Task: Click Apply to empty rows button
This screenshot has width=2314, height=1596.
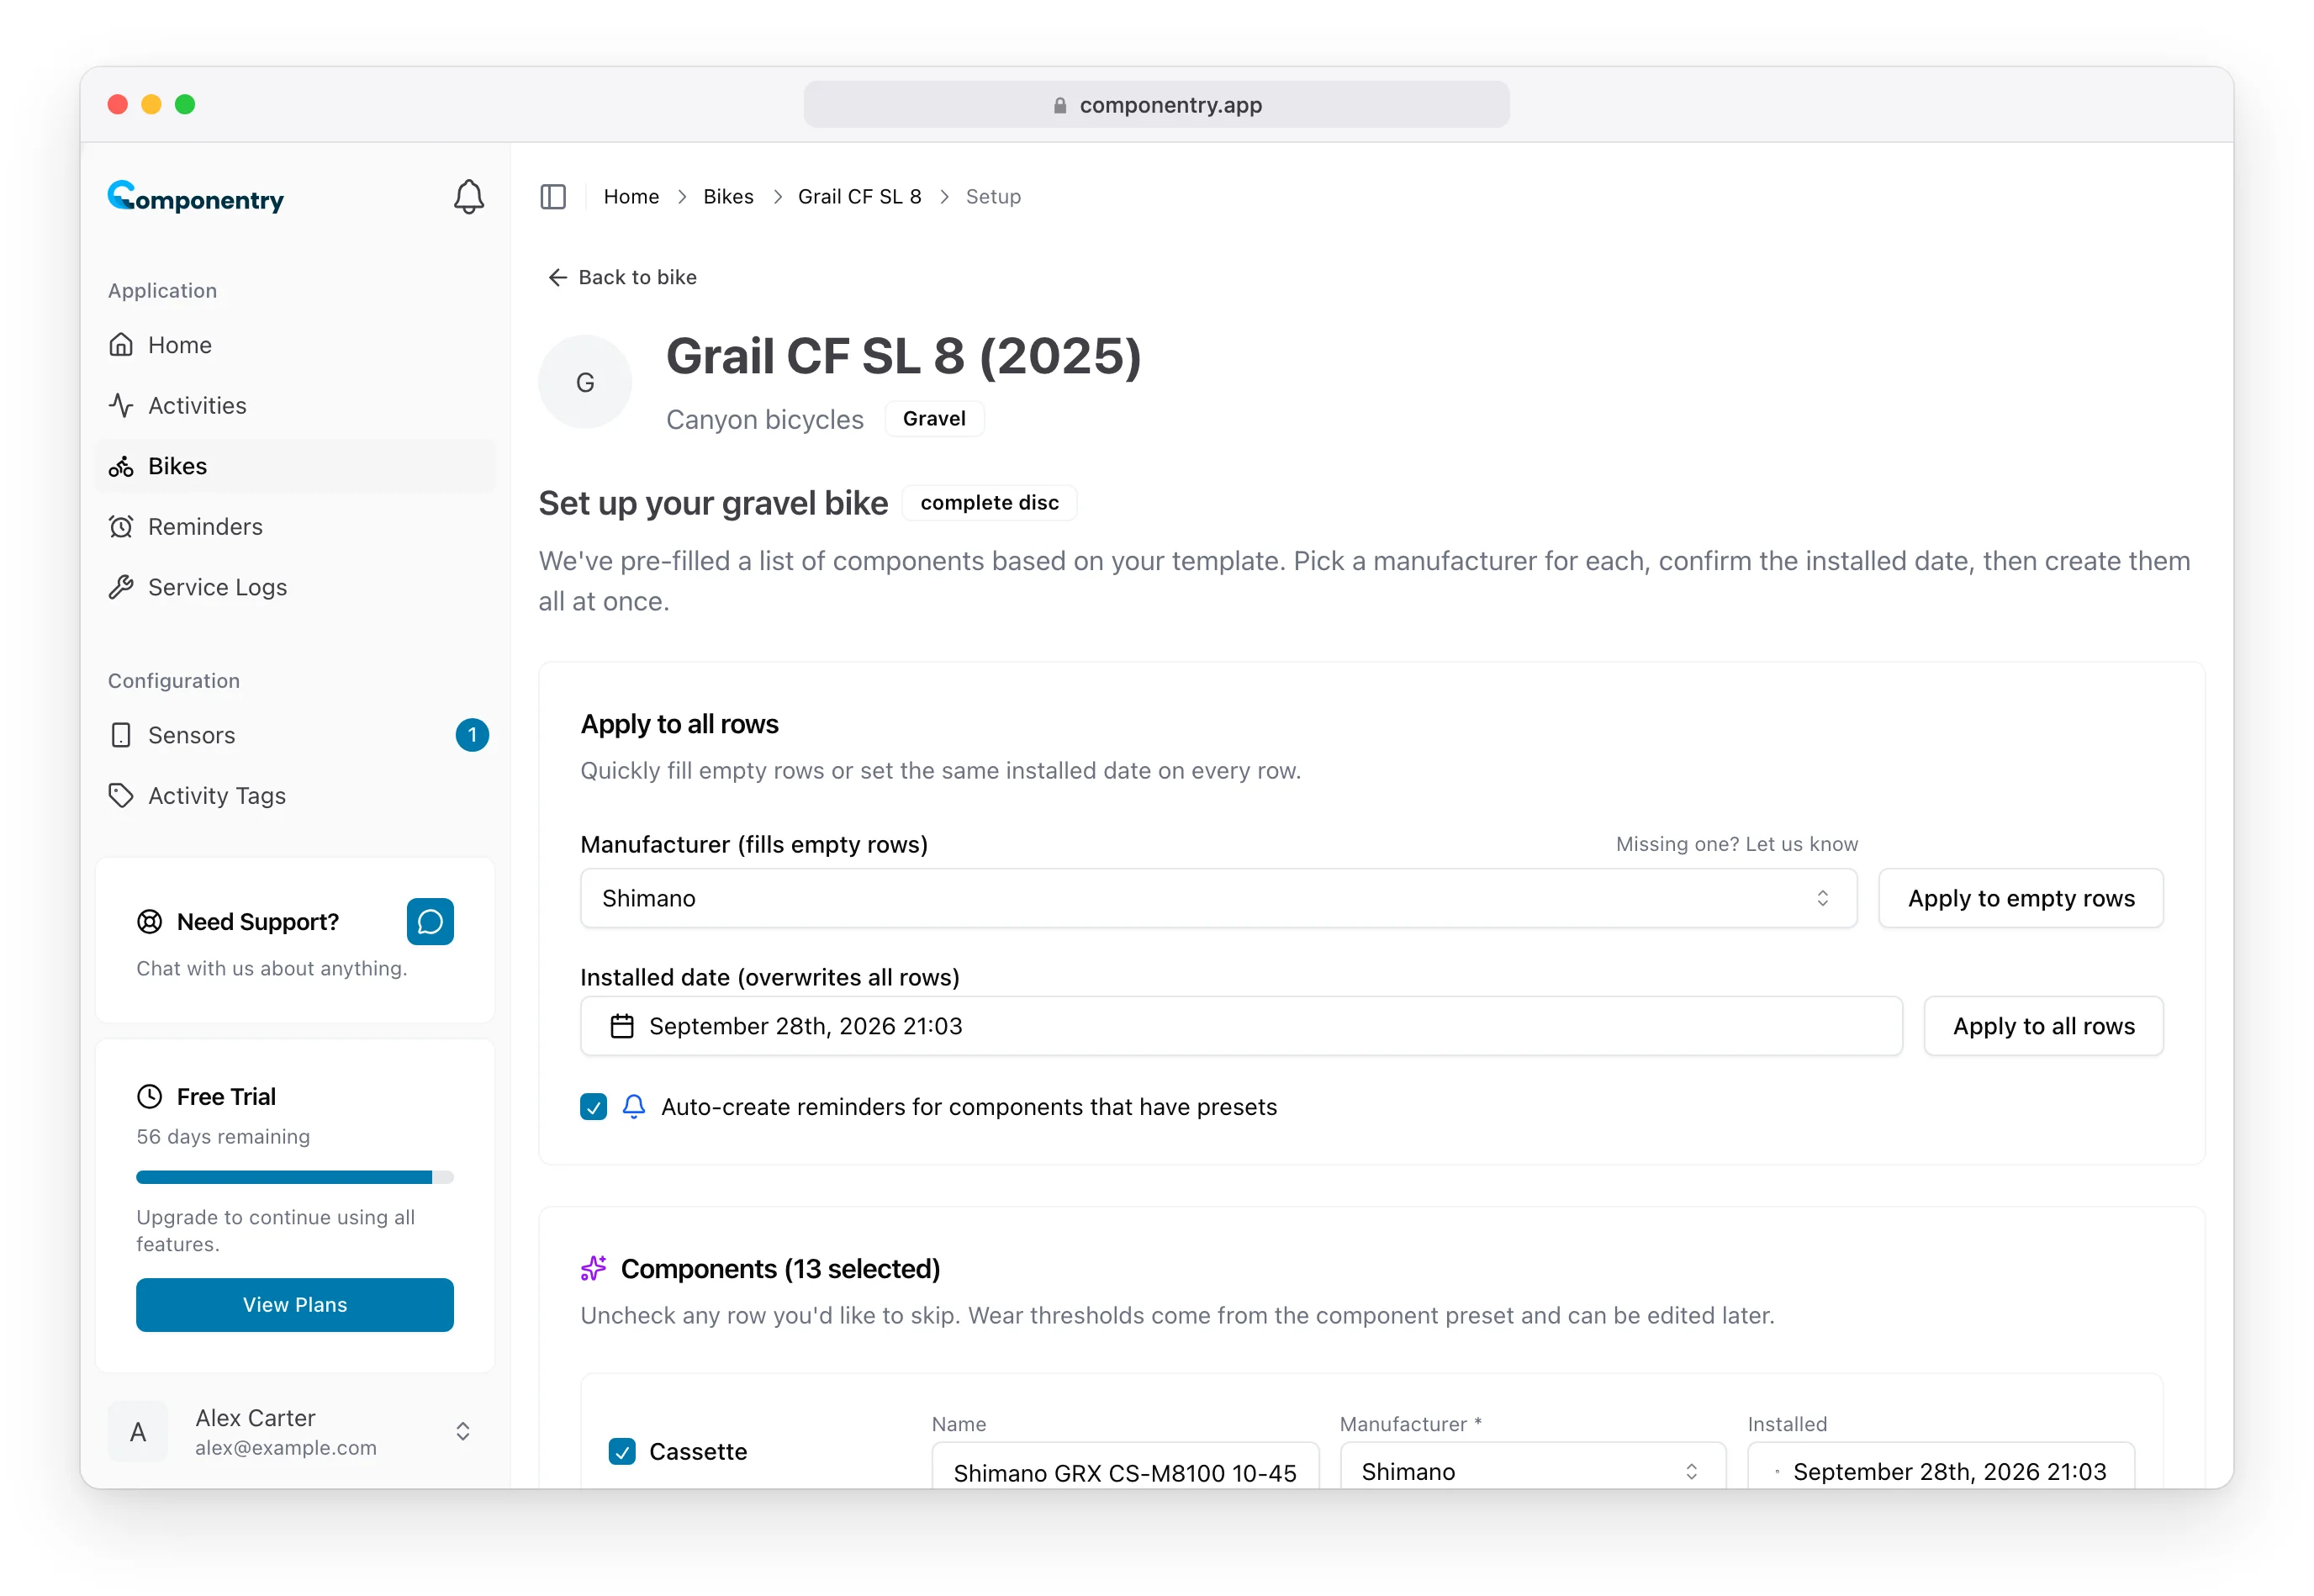Action: click(2021, 898)
